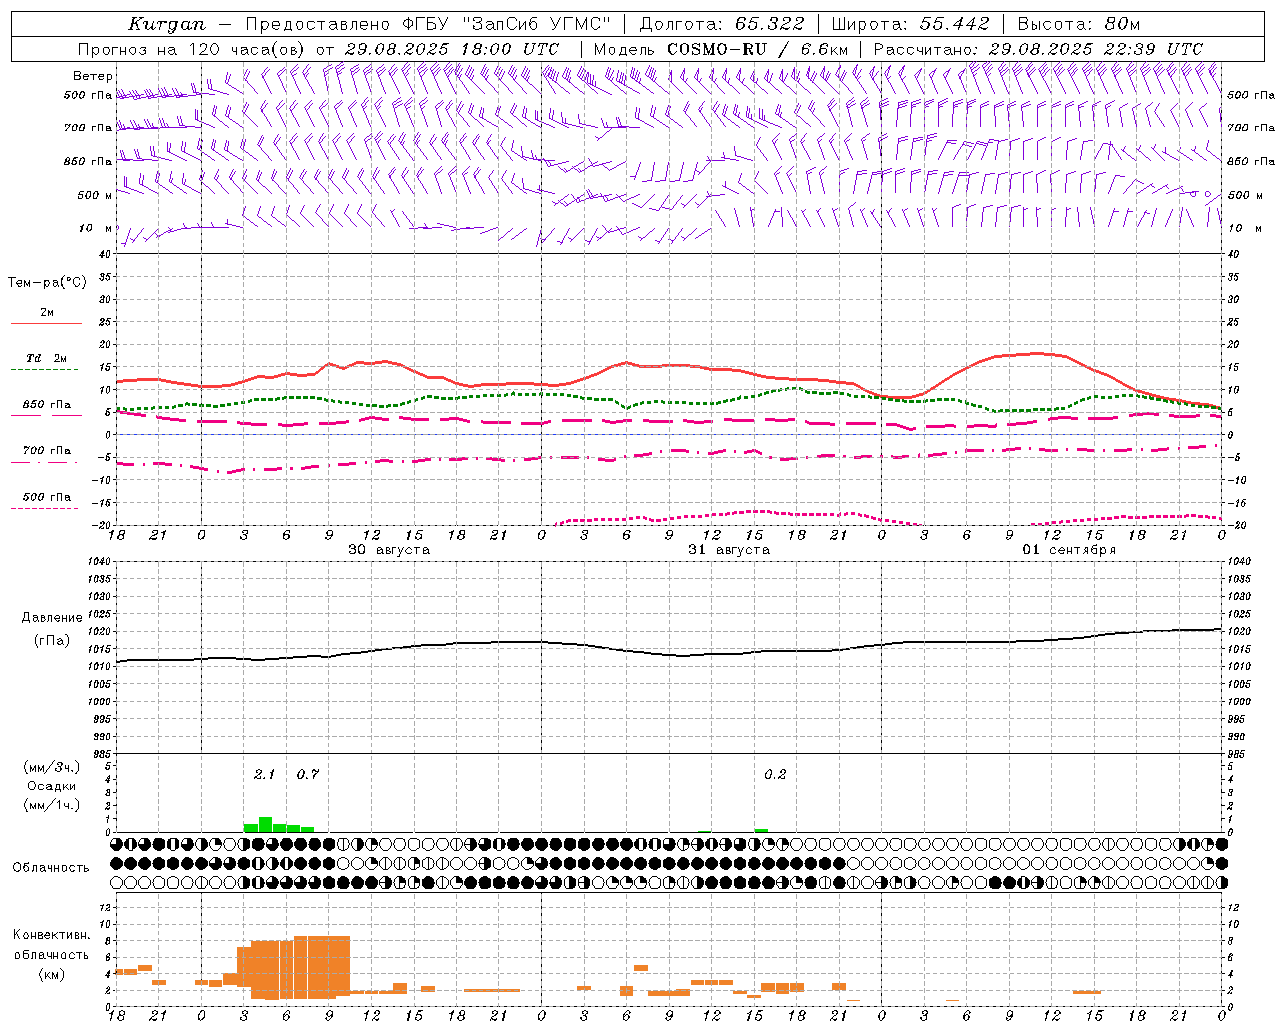Click the 'Осадки' precipitation label
1280x1024 pixels.
(x=52, y=786)
